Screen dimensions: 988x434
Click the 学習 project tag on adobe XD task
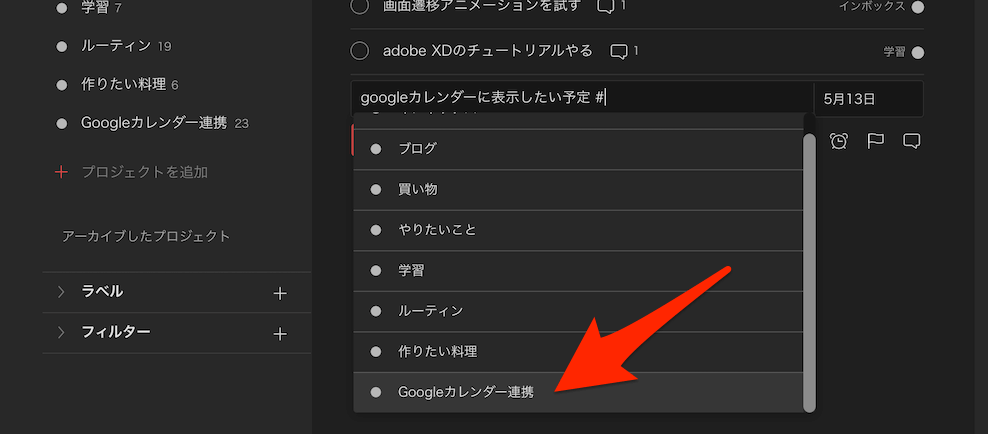click(x=894, y=52)
